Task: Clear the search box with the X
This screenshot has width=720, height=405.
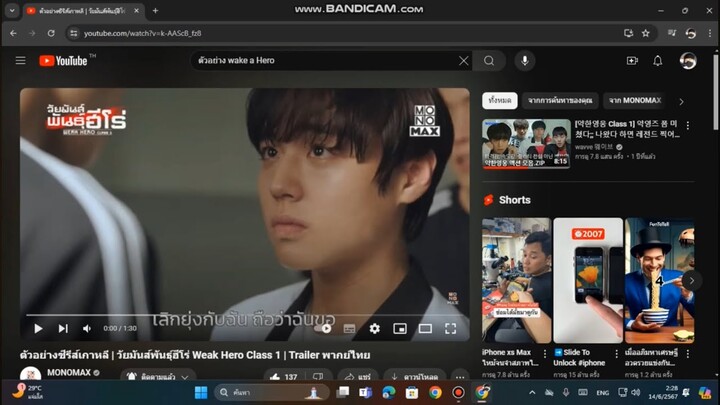Action: pyautogui.click(x=463, y=61)
